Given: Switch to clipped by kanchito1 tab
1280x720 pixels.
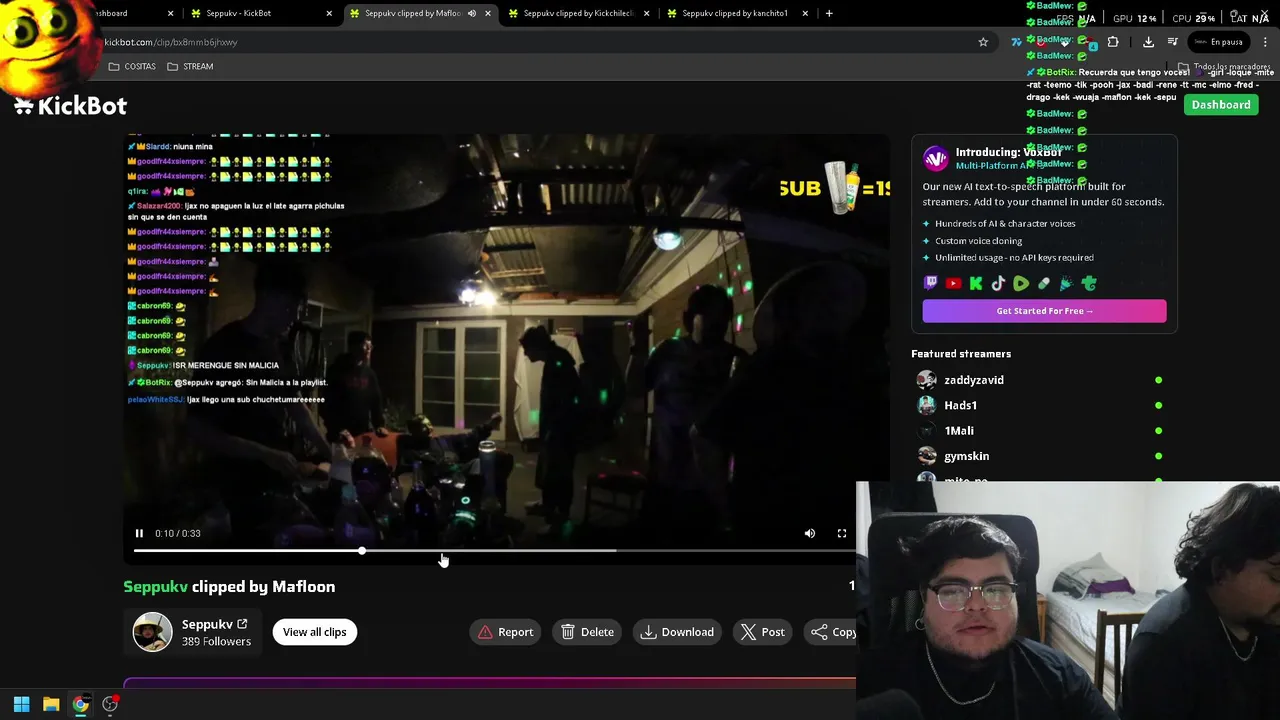Looking at the screenshot, I should tap(735, 13).
